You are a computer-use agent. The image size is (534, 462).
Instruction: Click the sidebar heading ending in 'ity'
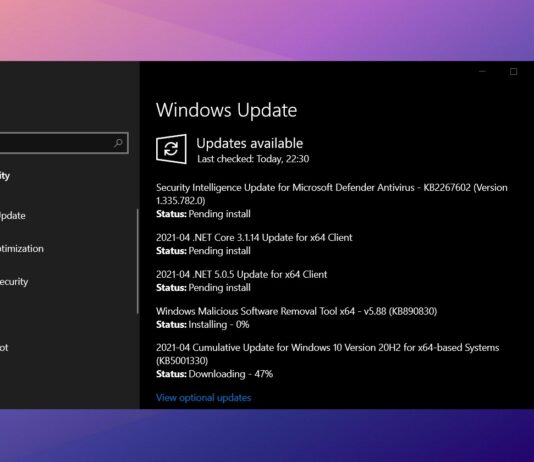(x=5, y=176)
